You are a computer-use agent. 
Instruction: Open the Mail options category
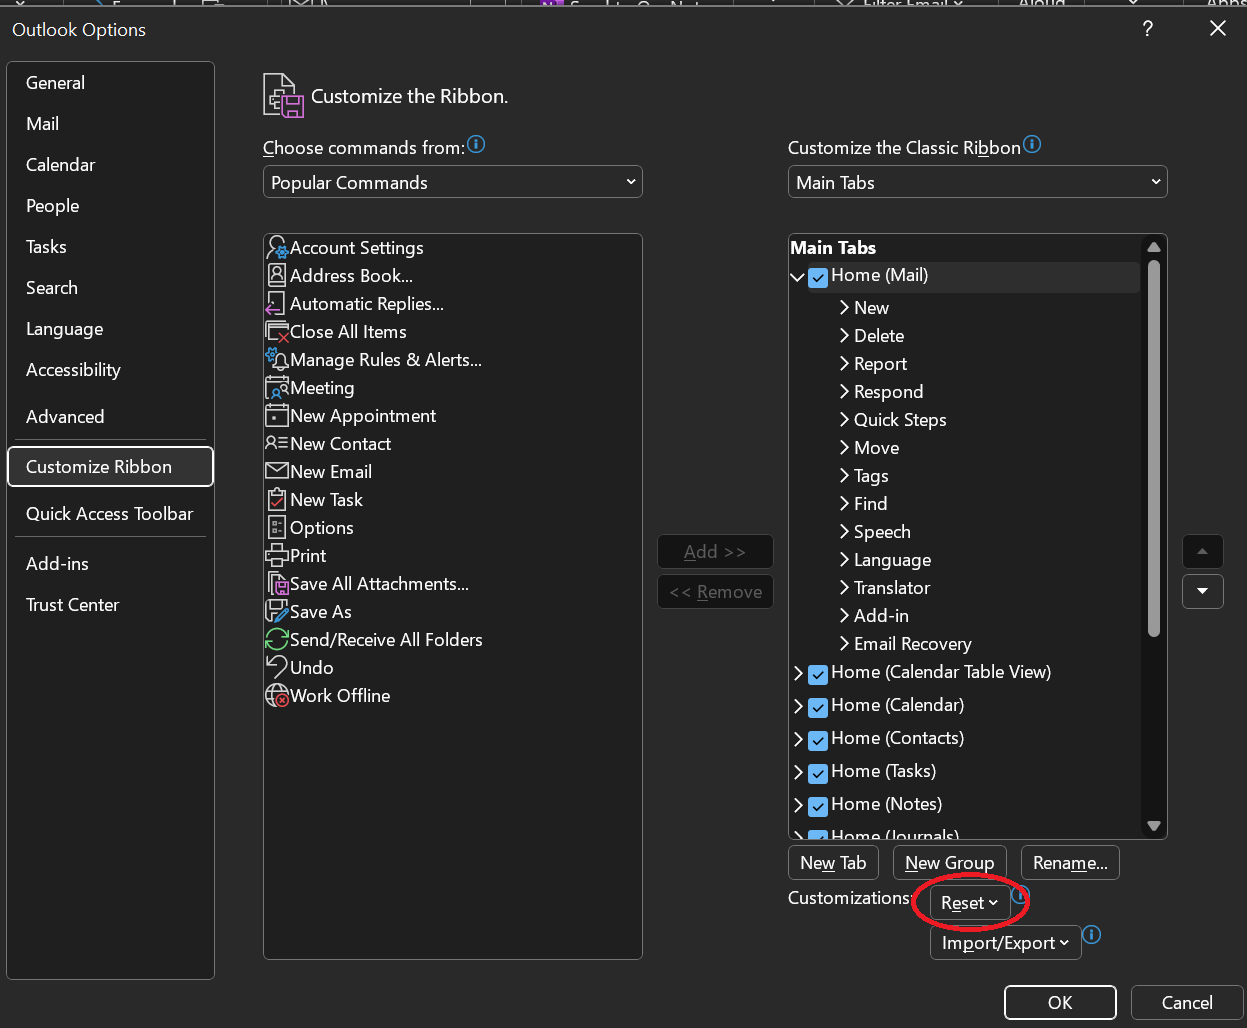[110, 124]
